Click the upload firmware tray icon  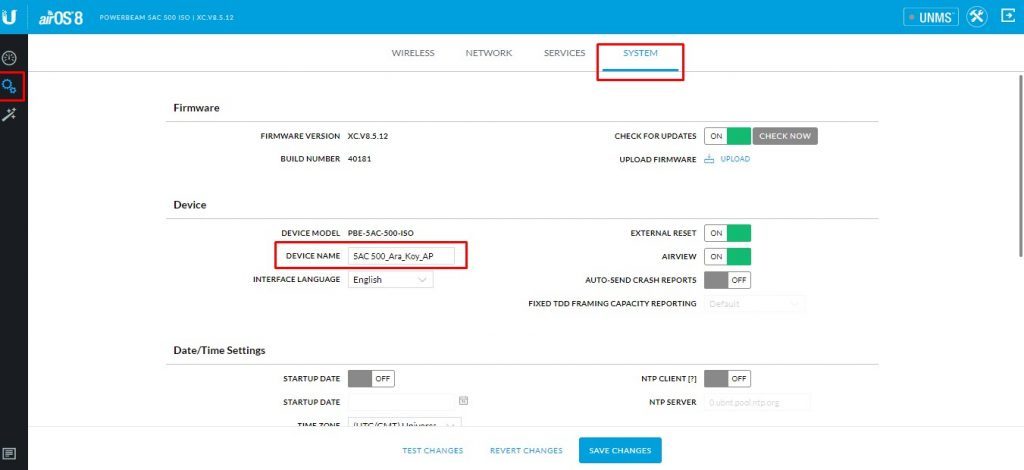709,159
